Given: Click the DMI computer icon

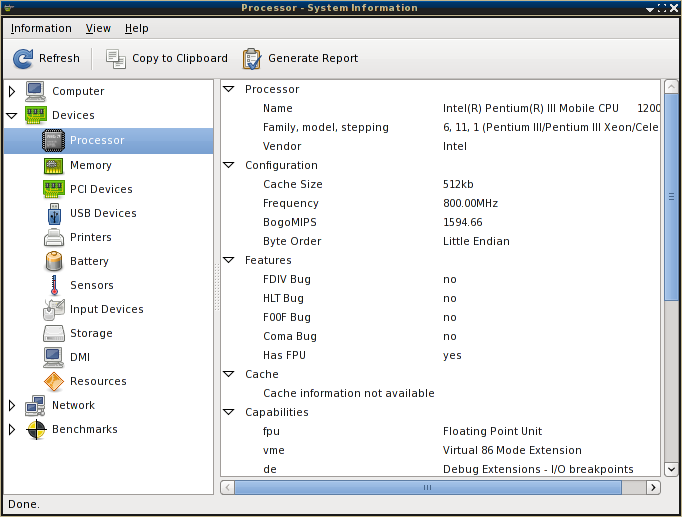Looking at the screenshot, I should pos(53,357).
